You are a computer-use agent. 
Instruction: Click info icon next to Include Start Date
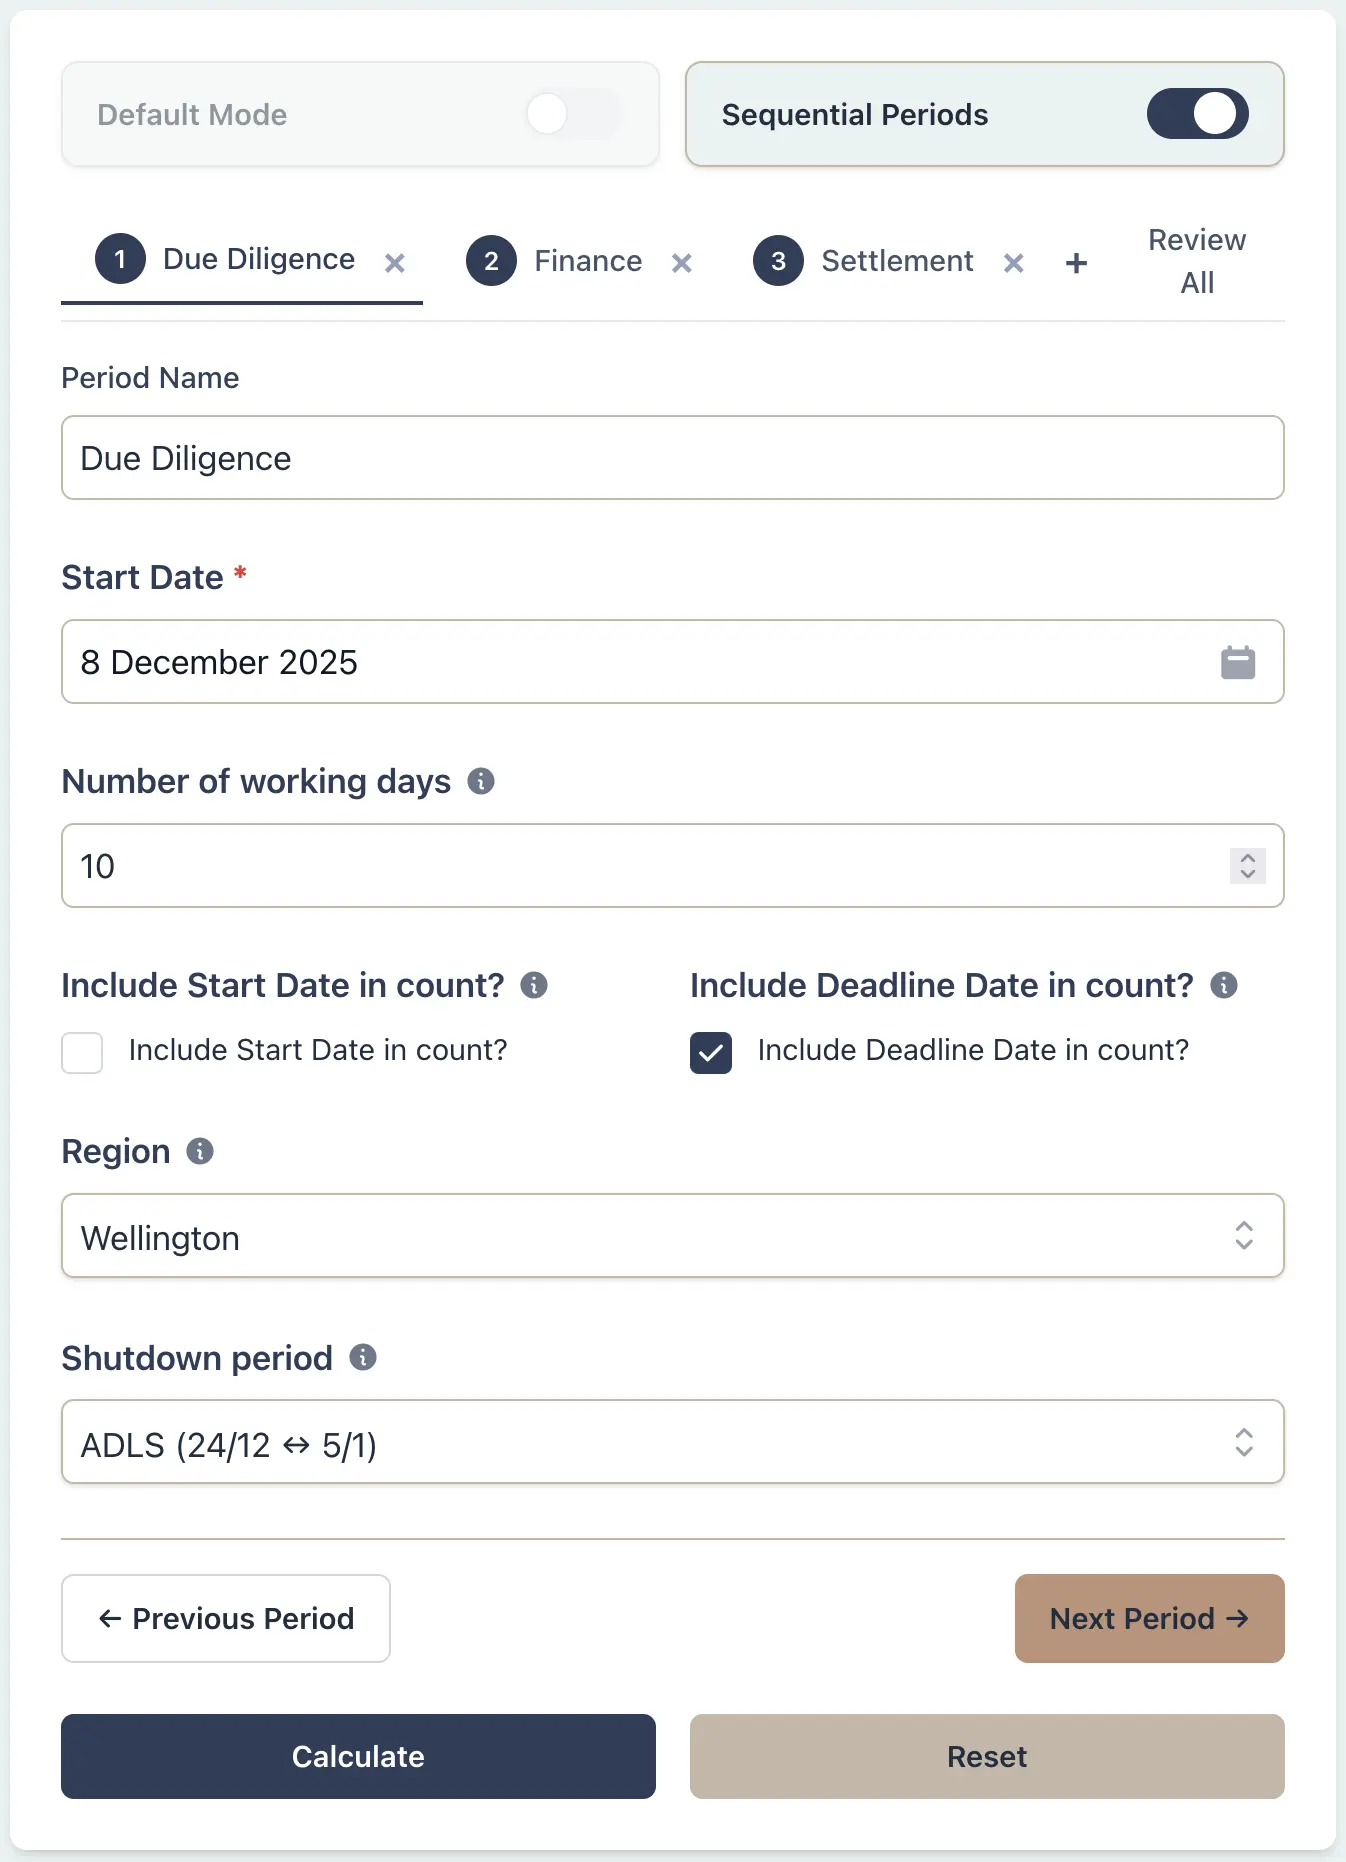click(534, 985)
